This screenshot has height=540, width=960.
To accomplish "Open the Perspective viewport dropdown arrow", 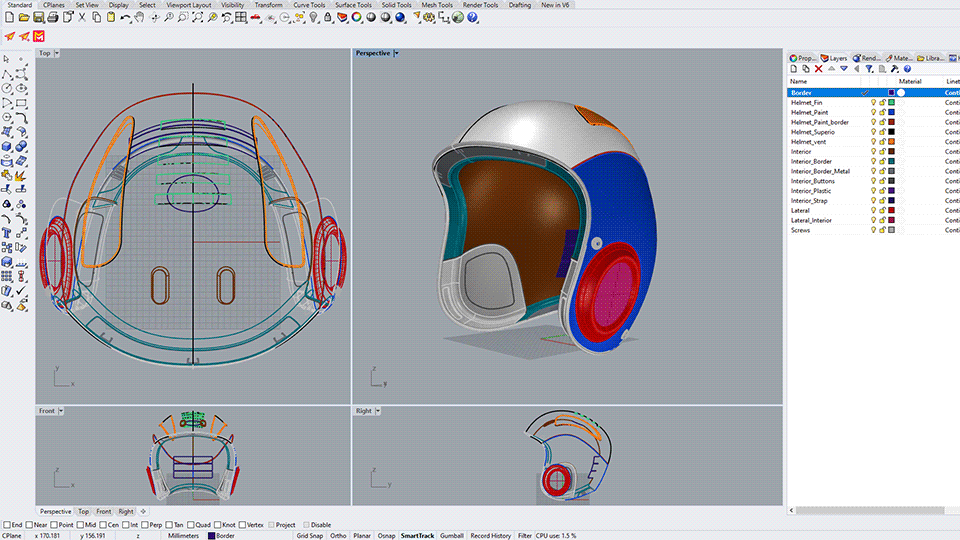I will (396, 53).
